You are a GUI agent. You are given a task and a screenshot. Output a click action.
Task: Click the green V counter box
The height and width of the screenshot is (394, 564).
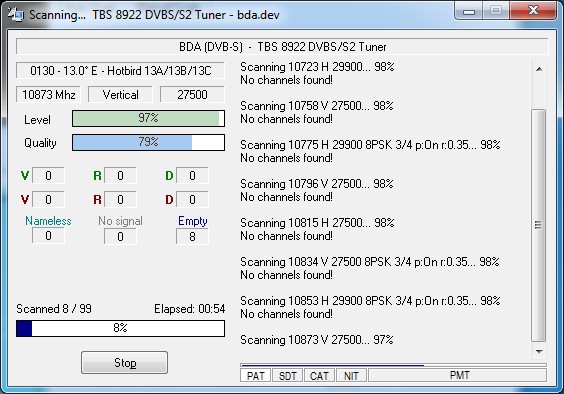pos(49,176)
